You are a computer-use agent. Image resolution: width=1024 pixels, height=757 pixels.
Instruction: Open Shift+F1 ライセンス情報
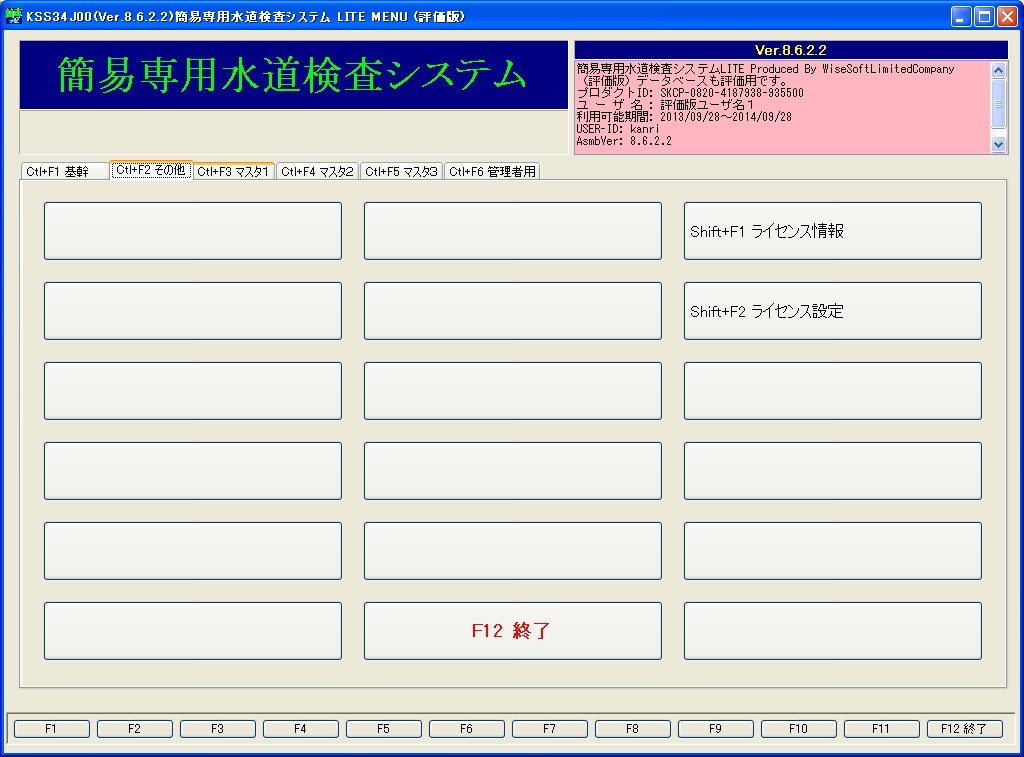pyautogui.click(x=833, y=231)
